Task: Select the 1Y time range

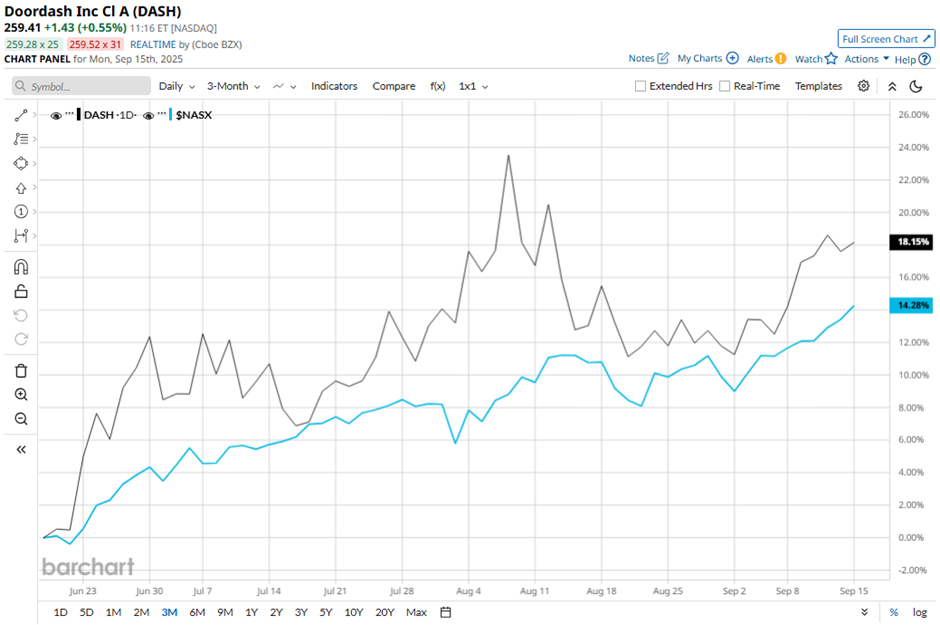Action: 251,612
